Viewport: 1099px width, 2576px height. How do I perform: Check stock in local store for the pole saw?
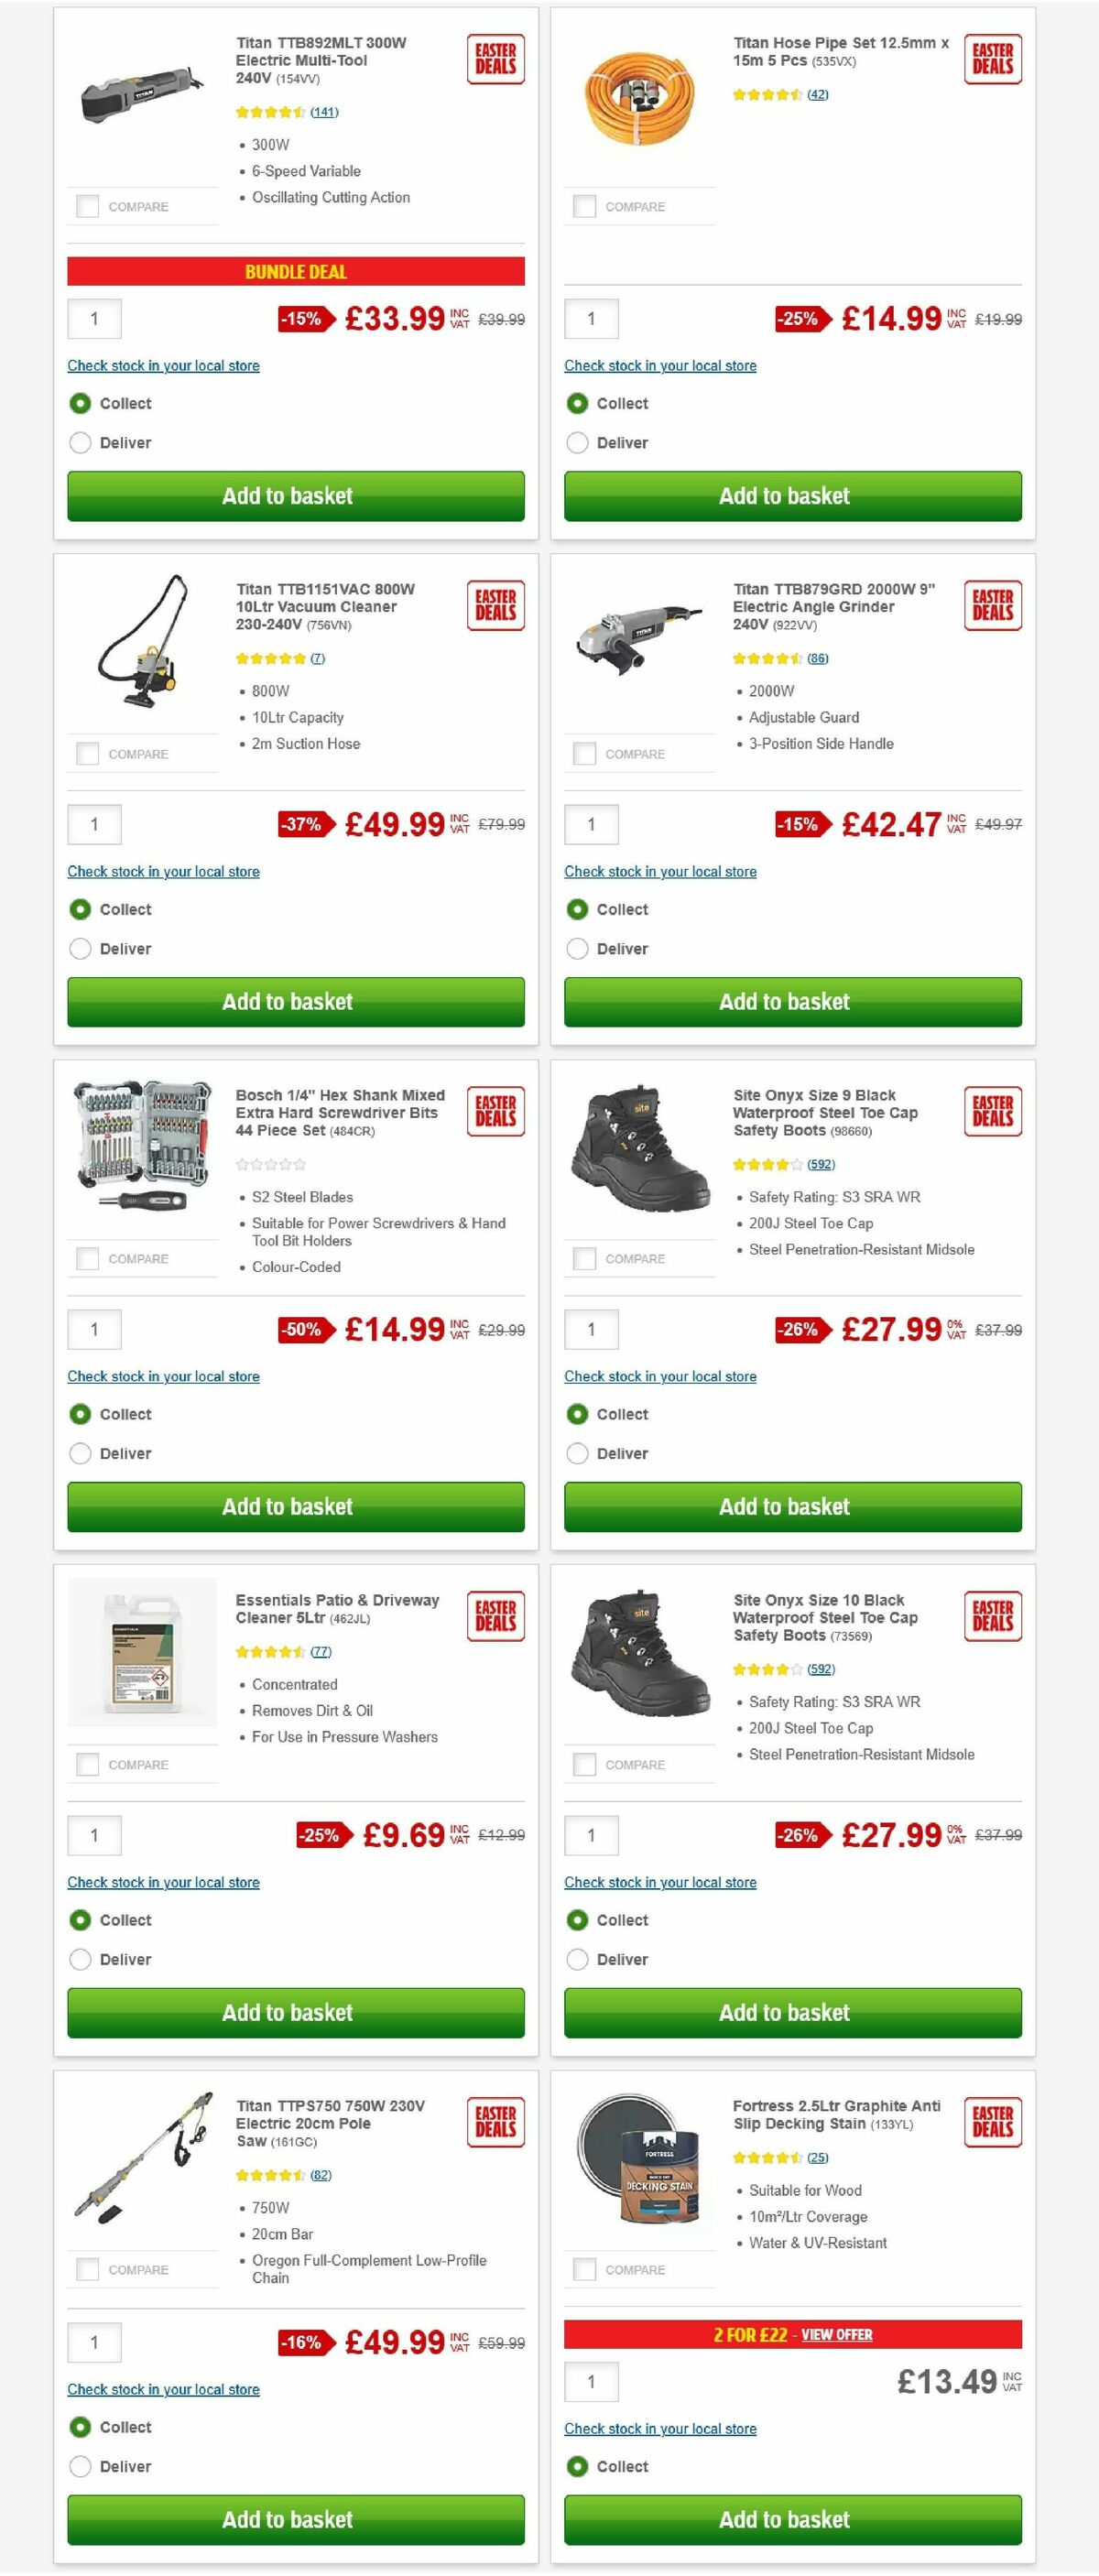(163, 2388)
